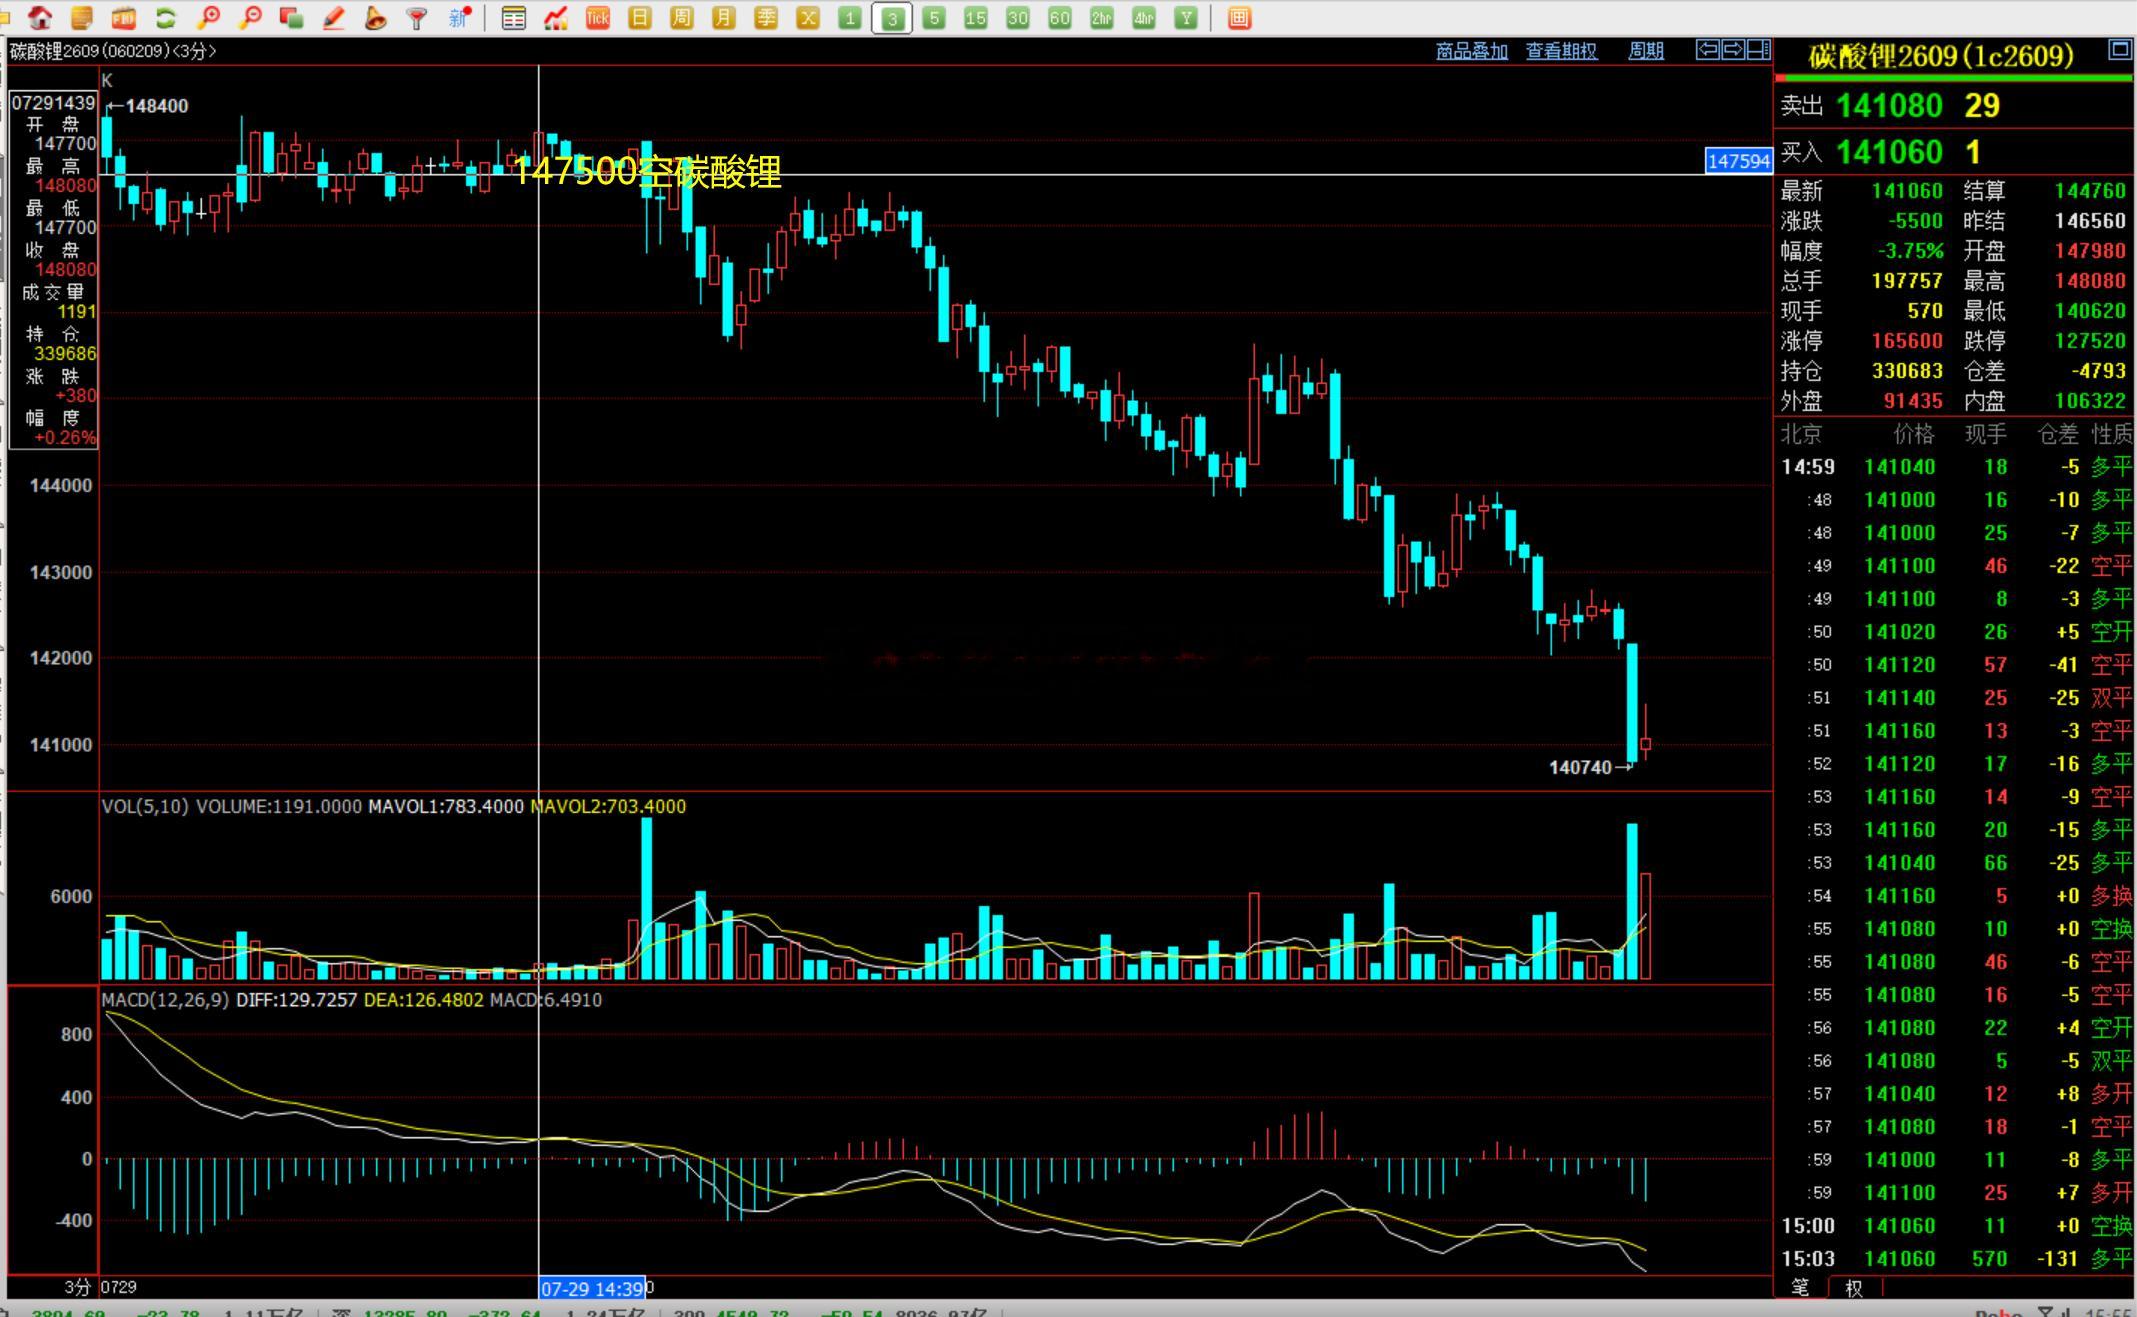Viewport: 2137px width, 1317px height.
Task: Click the blue 新 news icon
Action: pos(460,17)
